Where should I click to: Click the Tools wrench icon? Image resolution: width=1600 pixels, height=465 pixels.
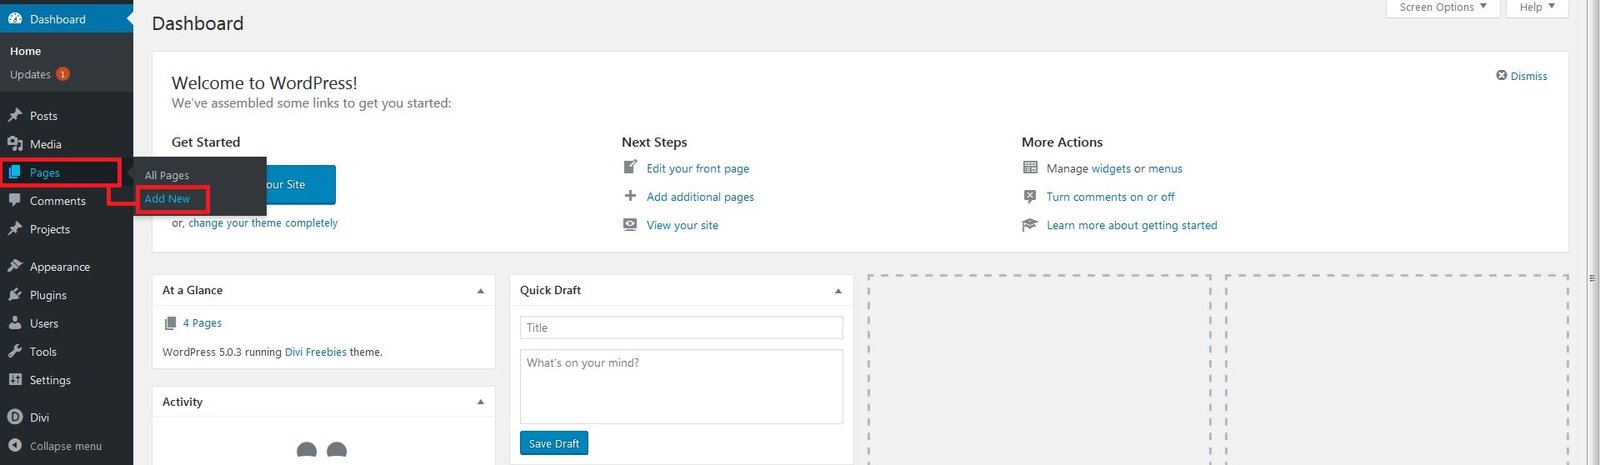[15, 351]
